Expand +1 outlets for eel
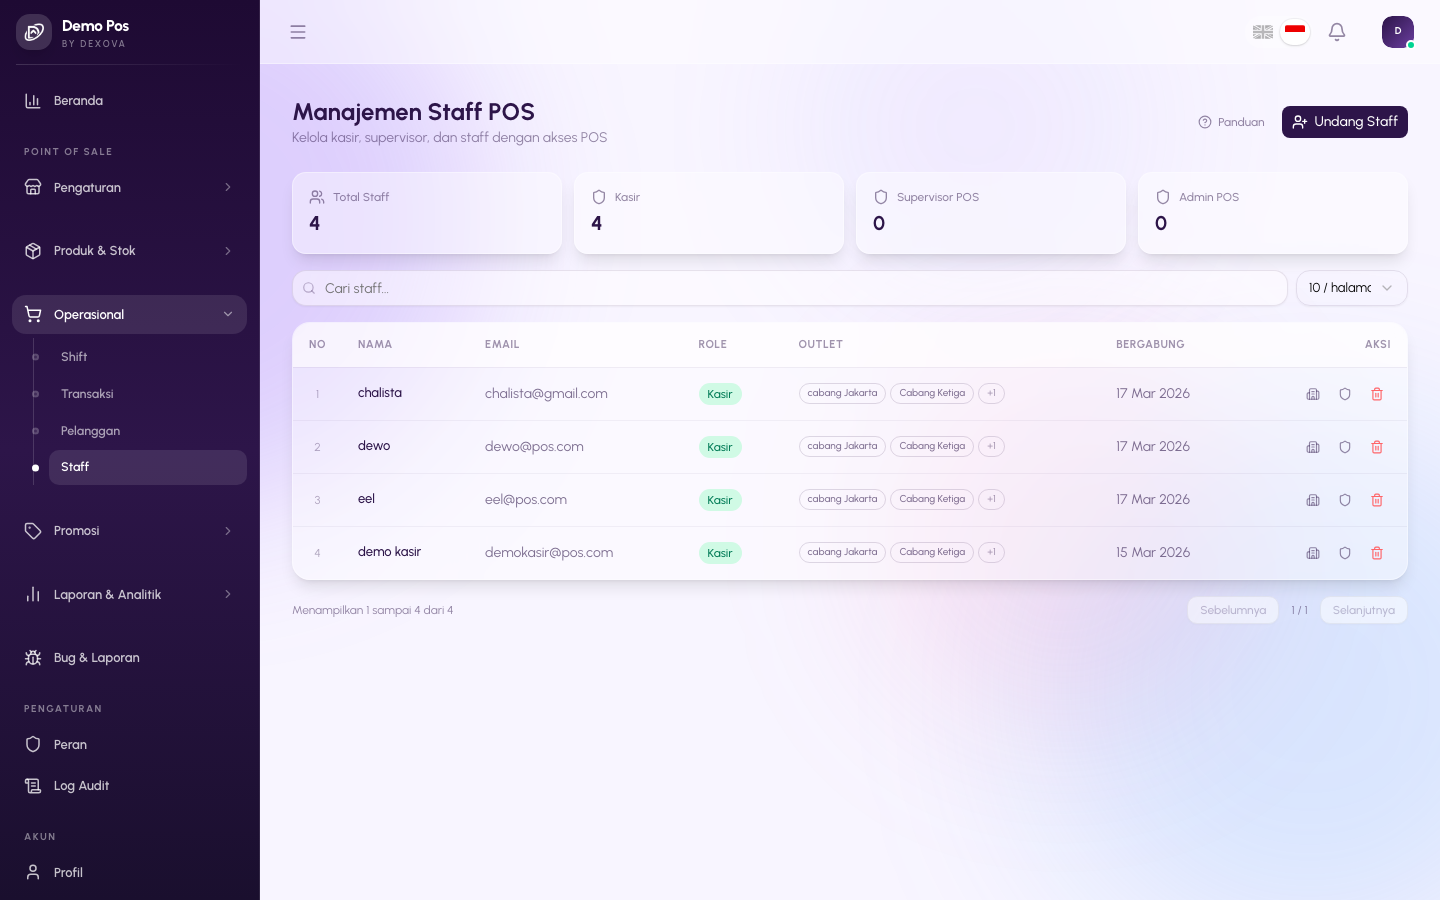This screenshot has height=900, width=1440. pos(991,499)
